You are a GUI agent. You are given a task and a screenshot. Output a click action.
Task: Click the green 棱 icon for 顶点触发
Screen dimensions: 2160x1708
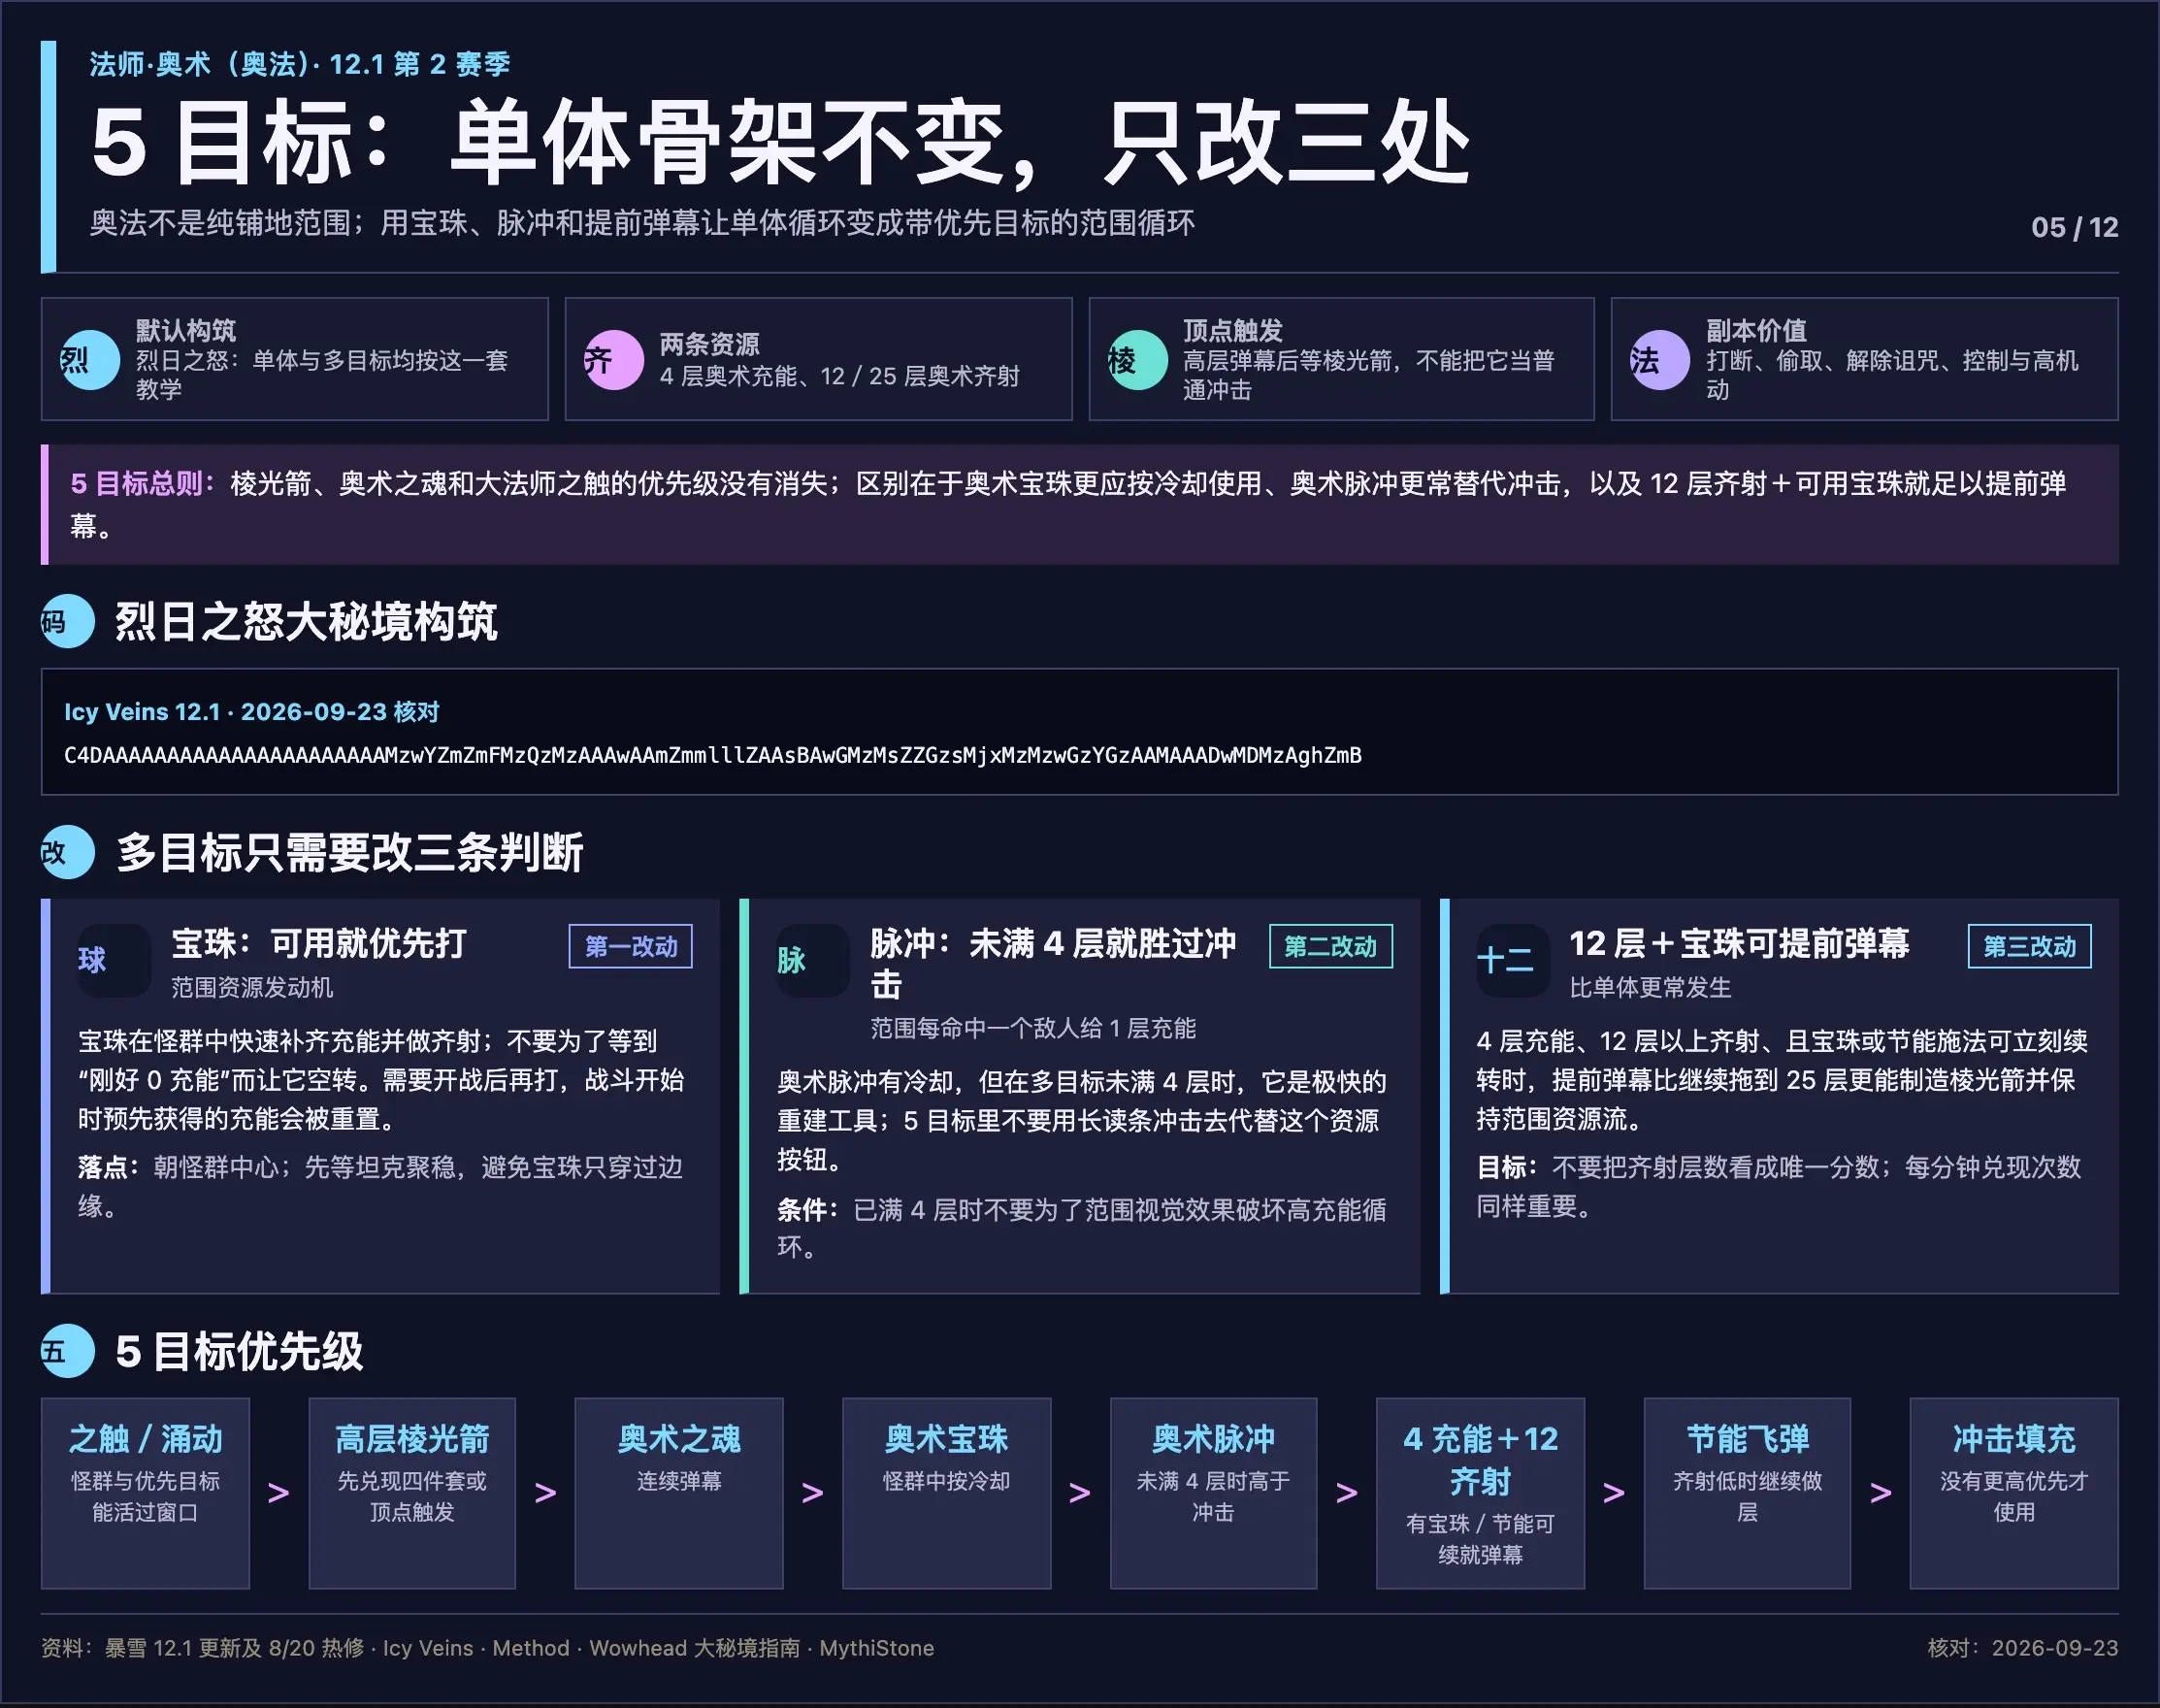pyautogui.click(x=1138, y=360)
